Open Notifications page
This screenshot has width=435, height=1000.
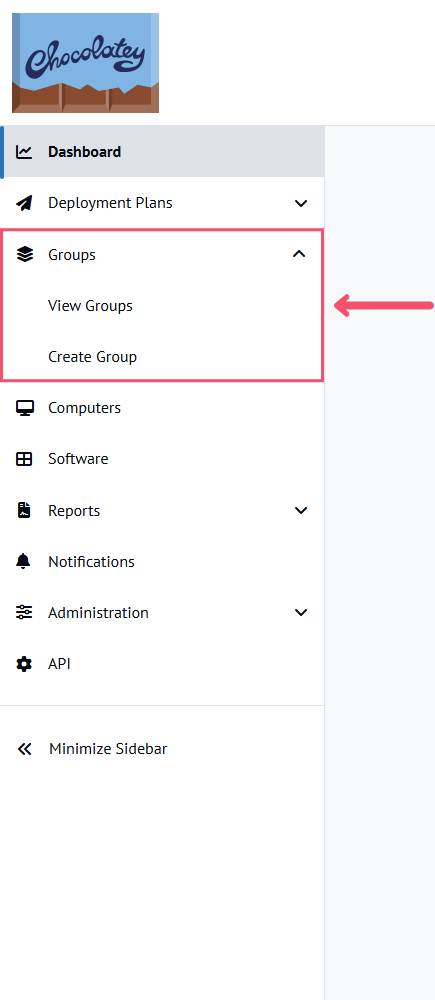(x=91, y=562)
